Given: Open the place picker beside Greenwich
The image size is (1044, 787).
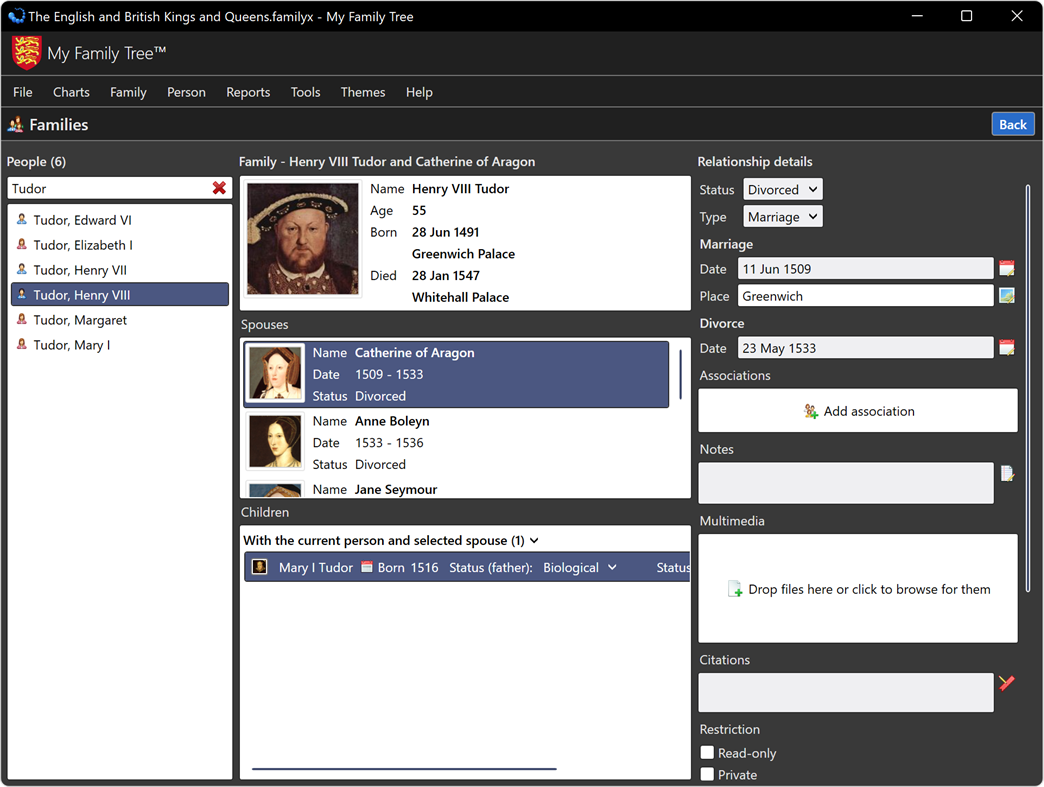Looking at the screenshot, I should coord(1006,295).
